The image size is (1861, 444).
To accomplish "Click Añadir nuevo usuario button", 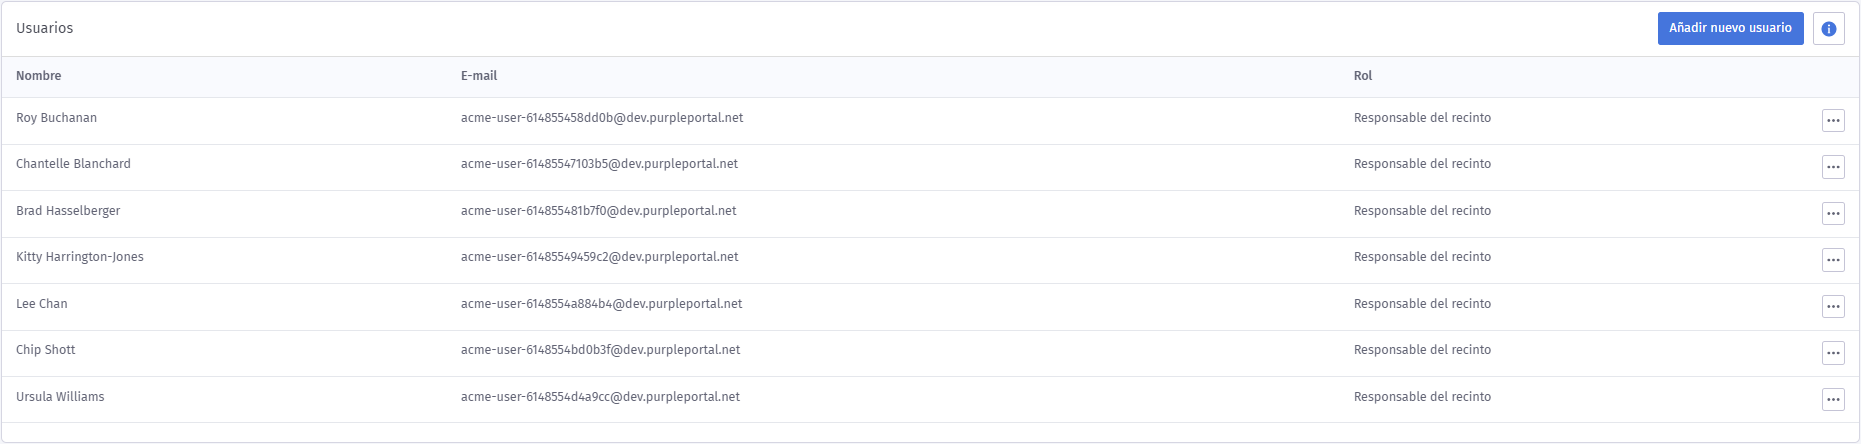I will coord(1730,28).
